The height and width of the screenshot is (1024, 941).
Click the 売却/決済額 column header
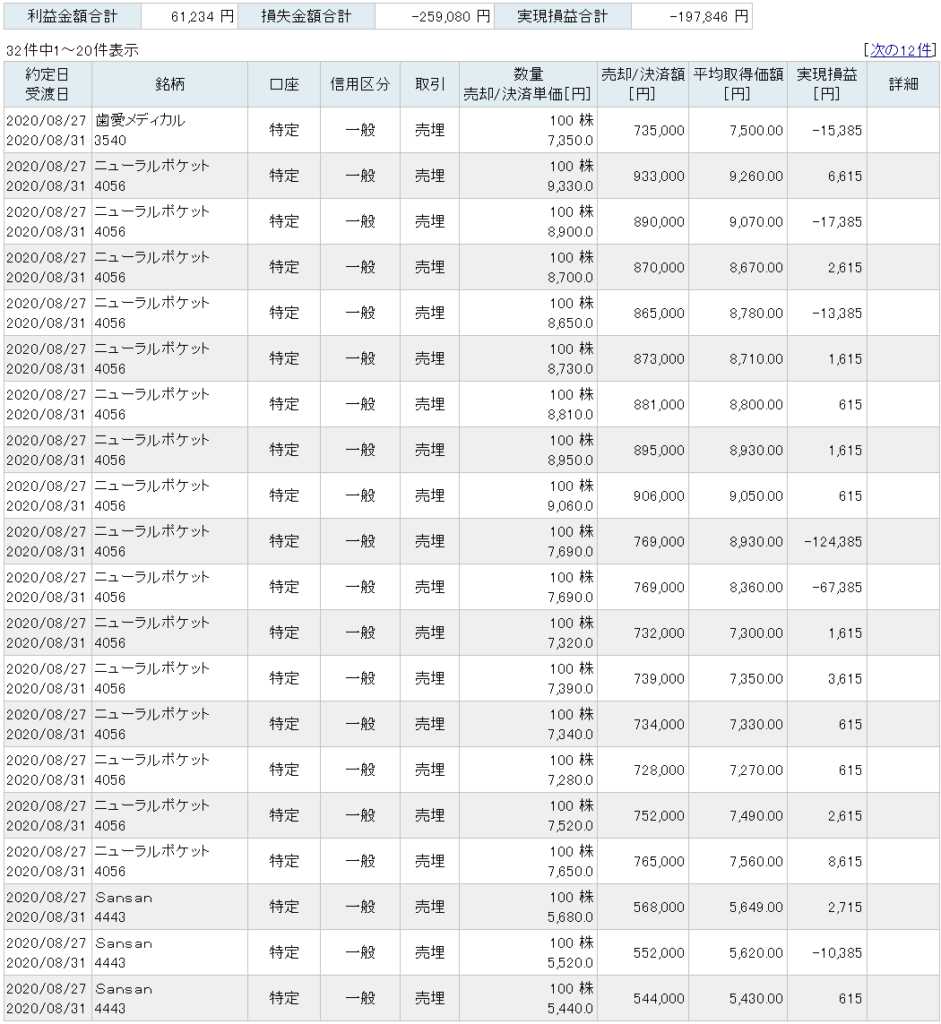(643, 85)
